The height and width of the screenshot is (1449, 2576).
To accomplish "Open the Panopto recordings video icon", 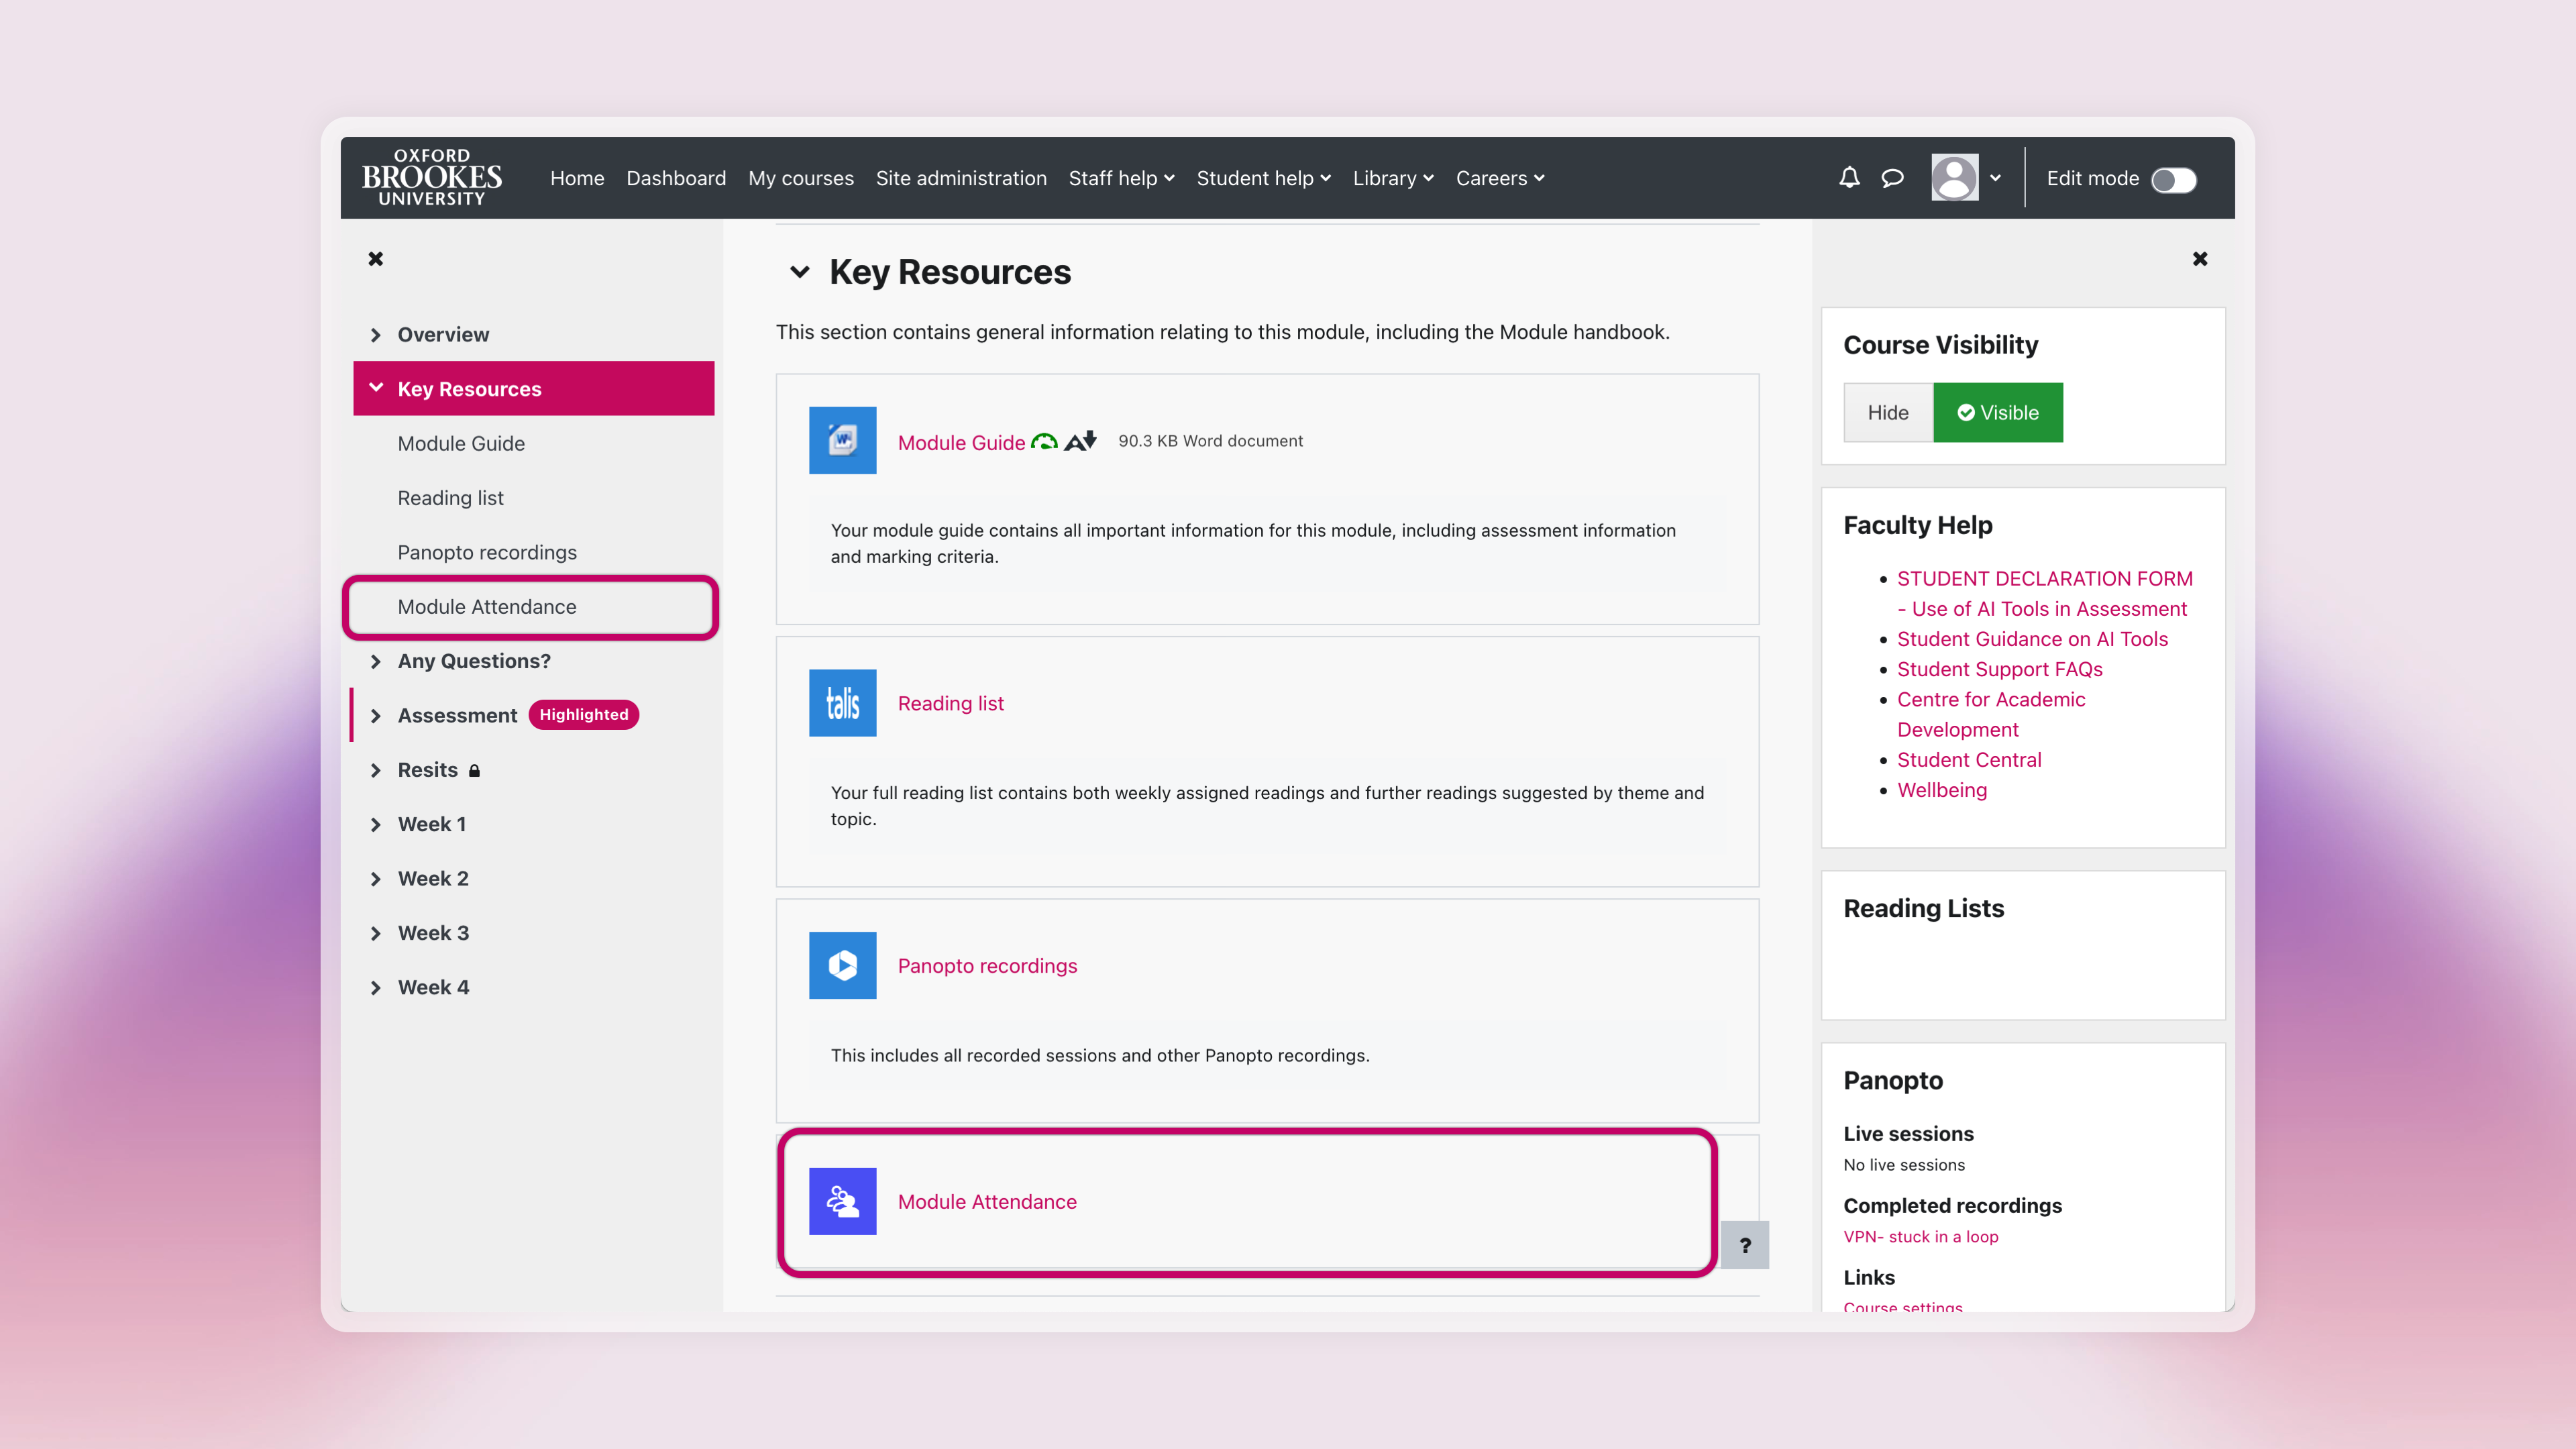I will pos(842,965).
